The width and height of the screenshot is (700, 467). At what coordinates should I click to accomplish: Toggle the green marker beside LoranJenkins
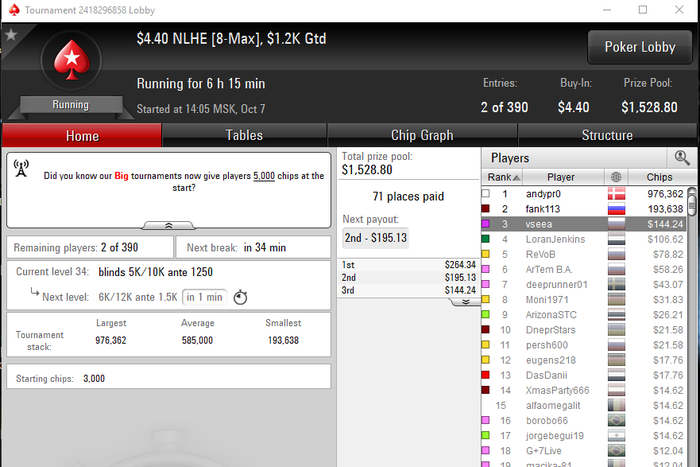click(x=486, y=239)
